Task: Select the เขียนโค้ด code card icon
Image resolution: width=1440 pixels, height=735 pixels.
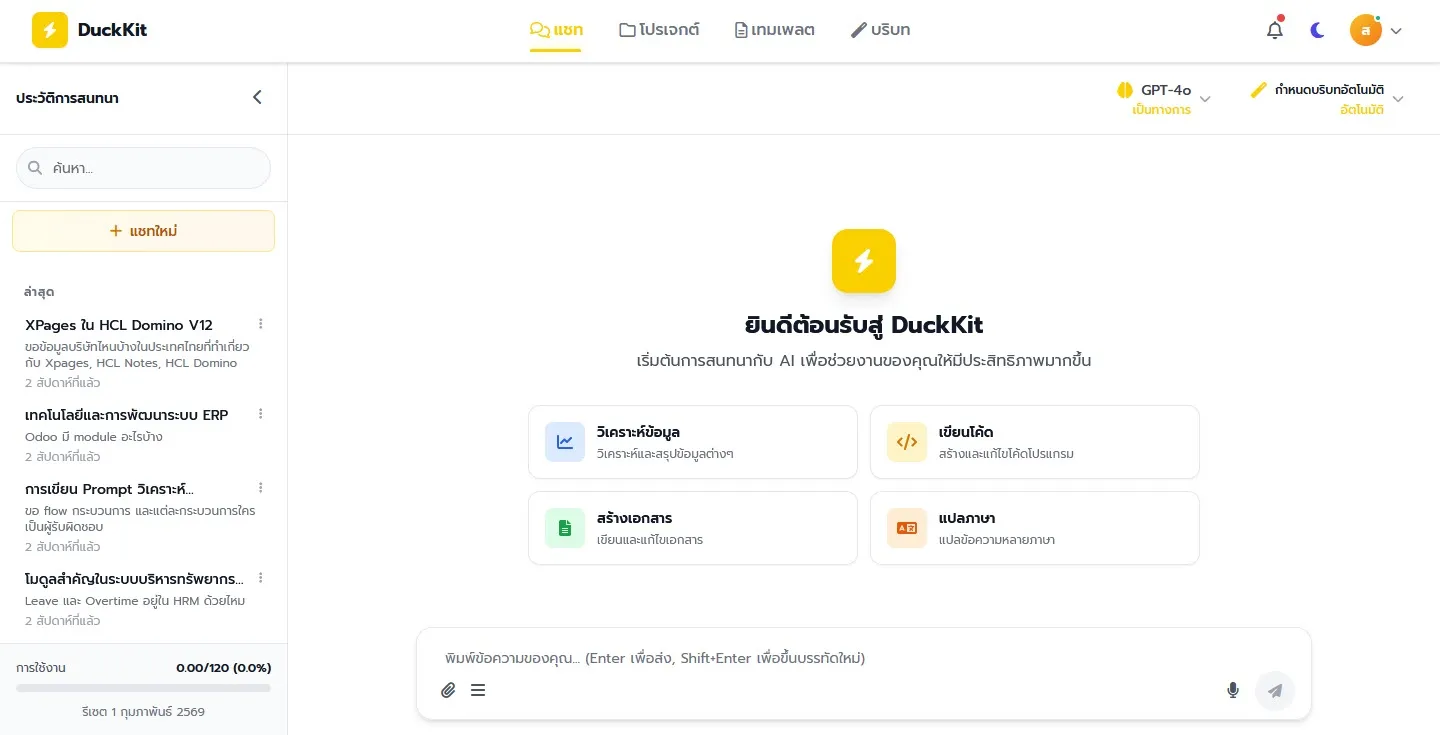Action: 906,441
